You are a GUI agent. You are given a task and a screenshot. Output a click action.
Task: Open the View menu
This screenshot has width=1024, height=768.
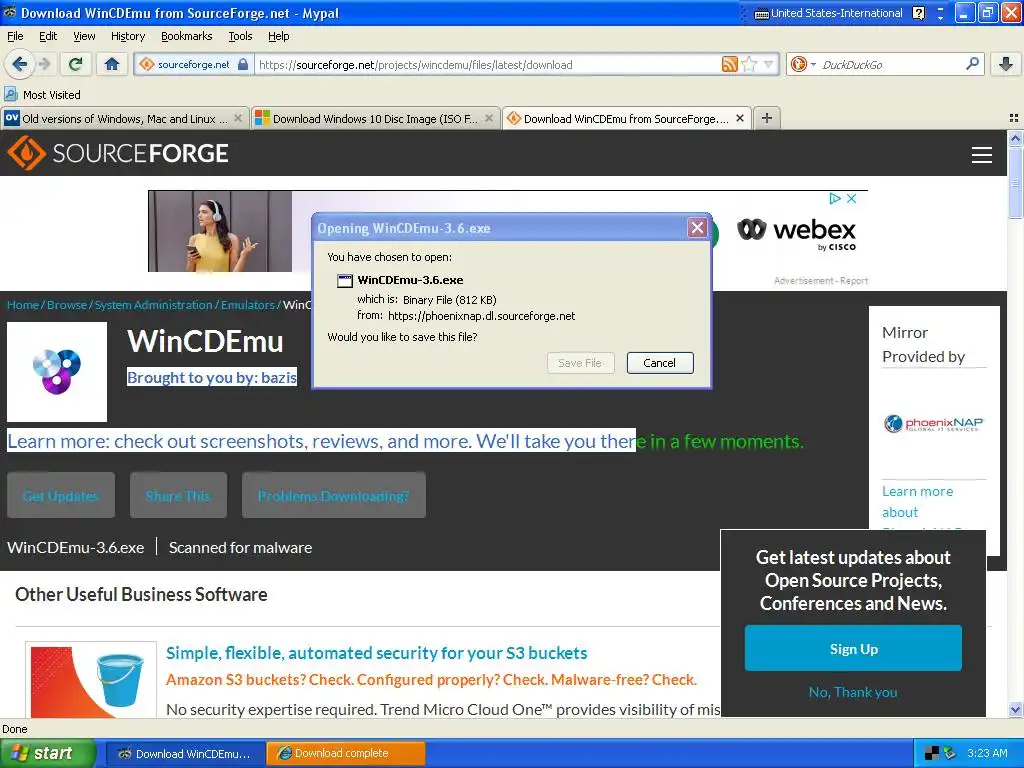(x=84, y=36)
